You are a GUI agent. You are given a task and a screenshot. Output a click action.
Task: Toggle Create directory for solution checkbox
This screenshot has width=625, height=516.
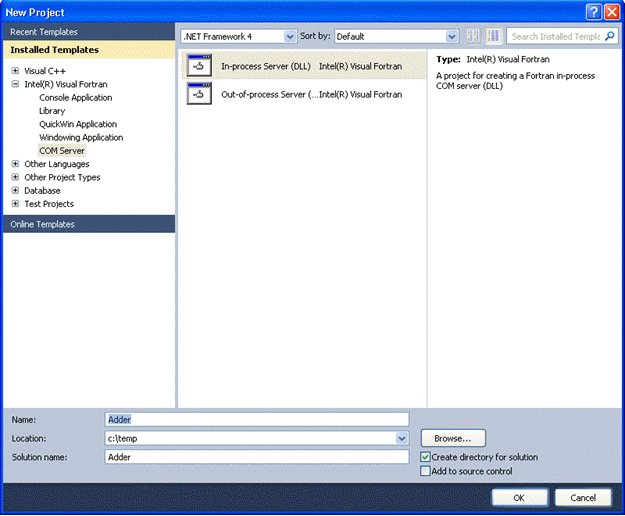[425, 457]
